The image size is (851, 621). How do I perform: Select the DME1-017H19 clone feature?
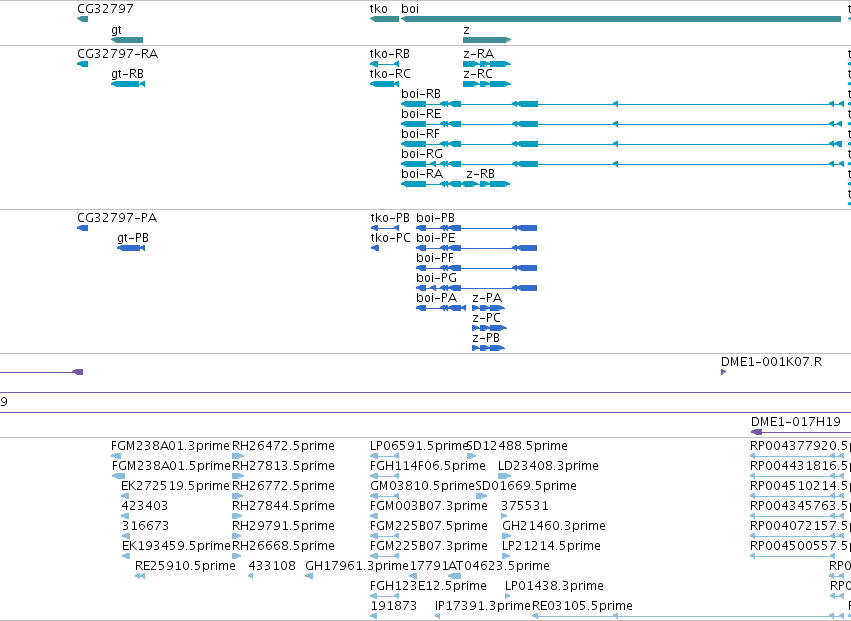[801, 432]
